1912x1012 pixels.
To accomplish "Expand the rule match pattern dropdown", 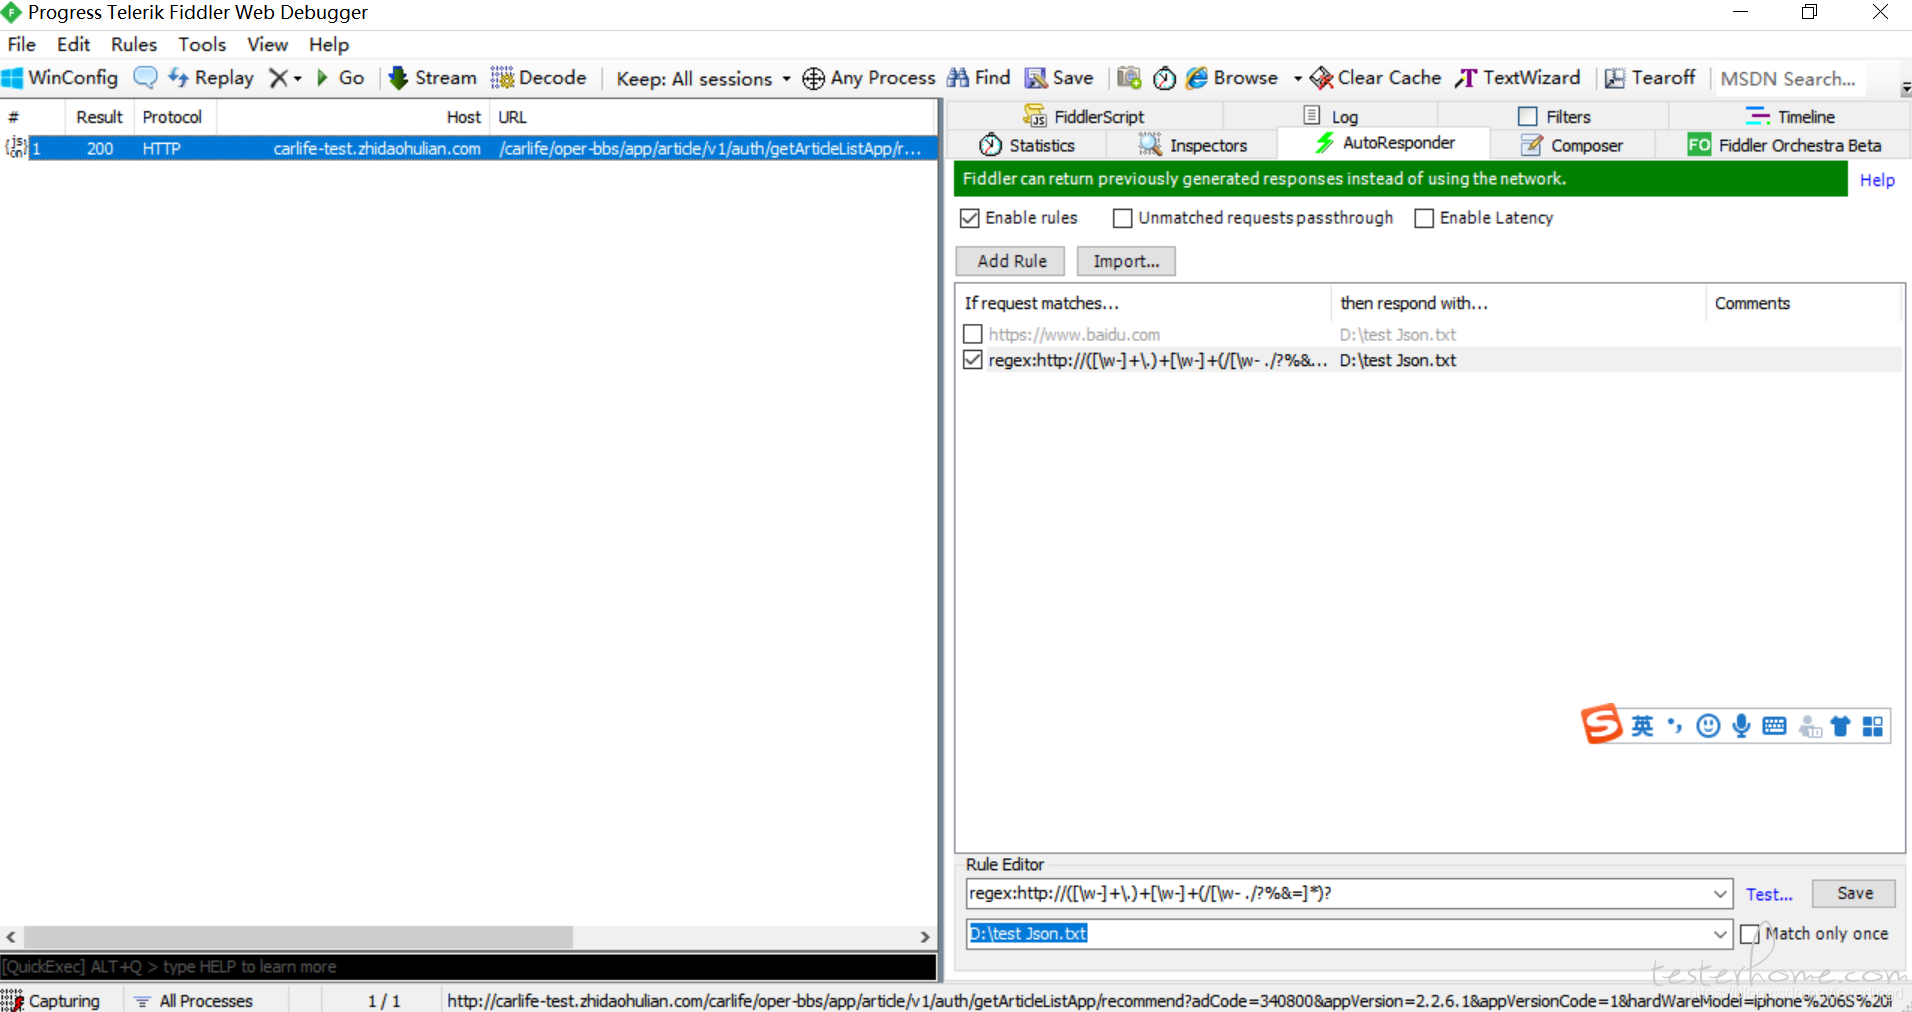I will pos(1720,894).
